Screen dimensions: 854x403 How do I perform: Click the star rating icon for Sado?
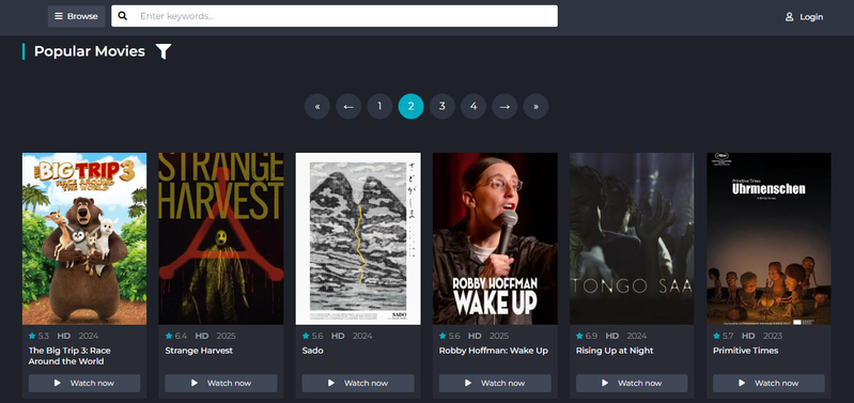(306, 335)
